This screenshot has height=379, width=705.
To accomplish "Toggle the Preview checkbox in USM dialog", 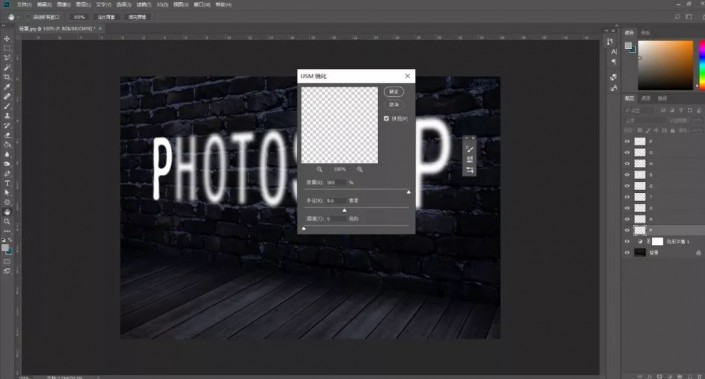I will point(386,119).
